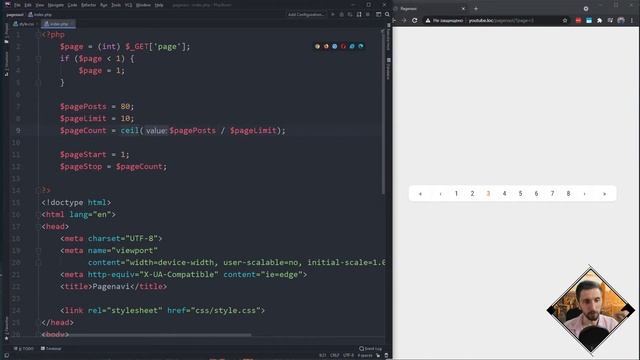Select the index.php editor tab
Viewport: 640px width, 360px height.
pyautogui.click(x=58, y=24)
